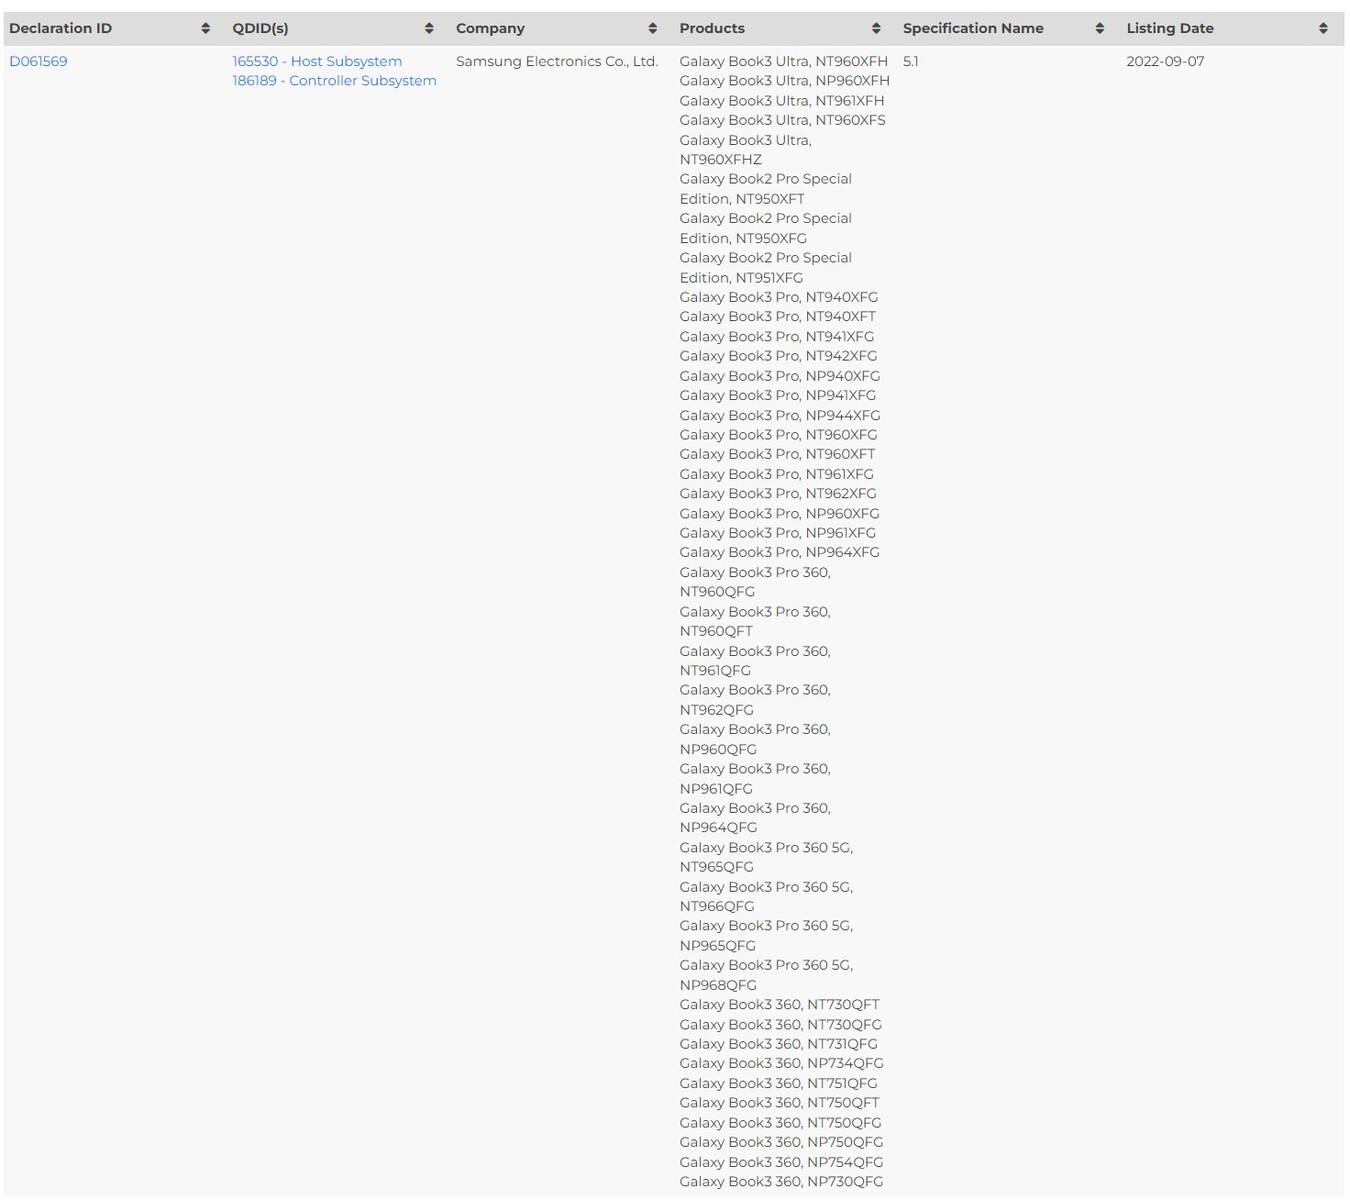Click the sort arrows in QDID(s) column header
Image resolution: width=1350 pixels, height=1200 pixels.
429,29
